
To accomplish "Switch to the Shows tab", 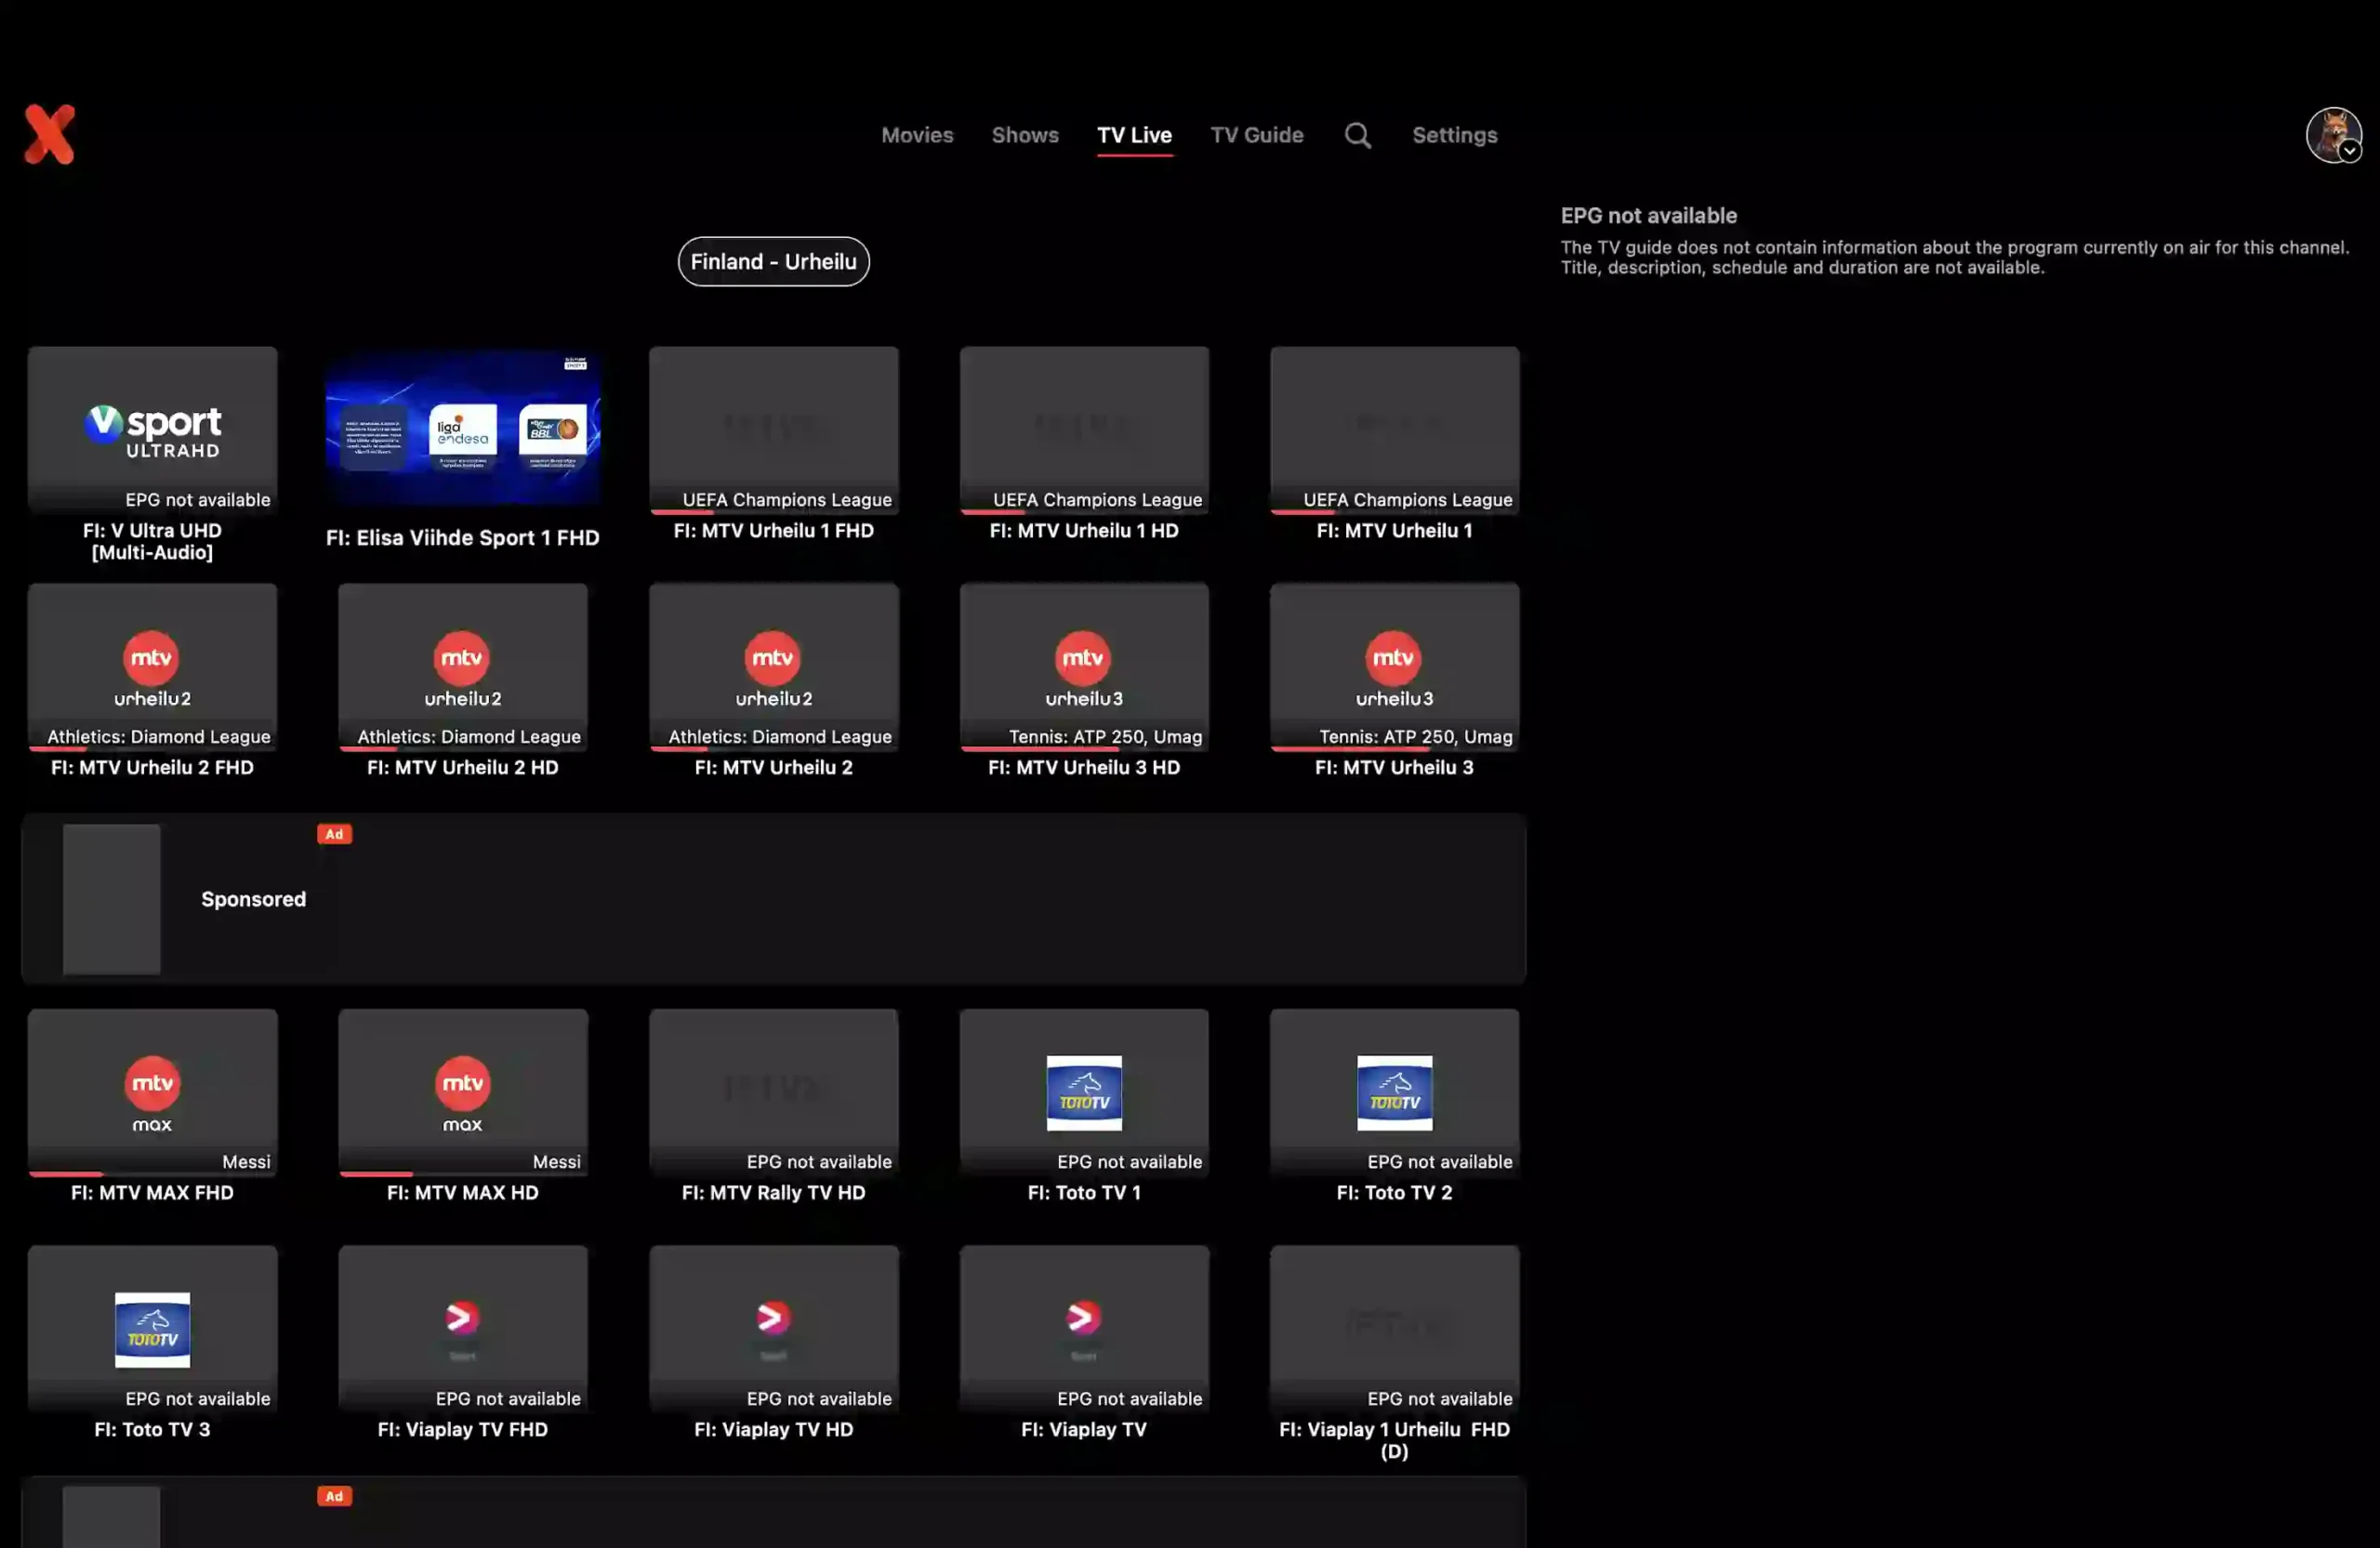I will (1024, 135).
